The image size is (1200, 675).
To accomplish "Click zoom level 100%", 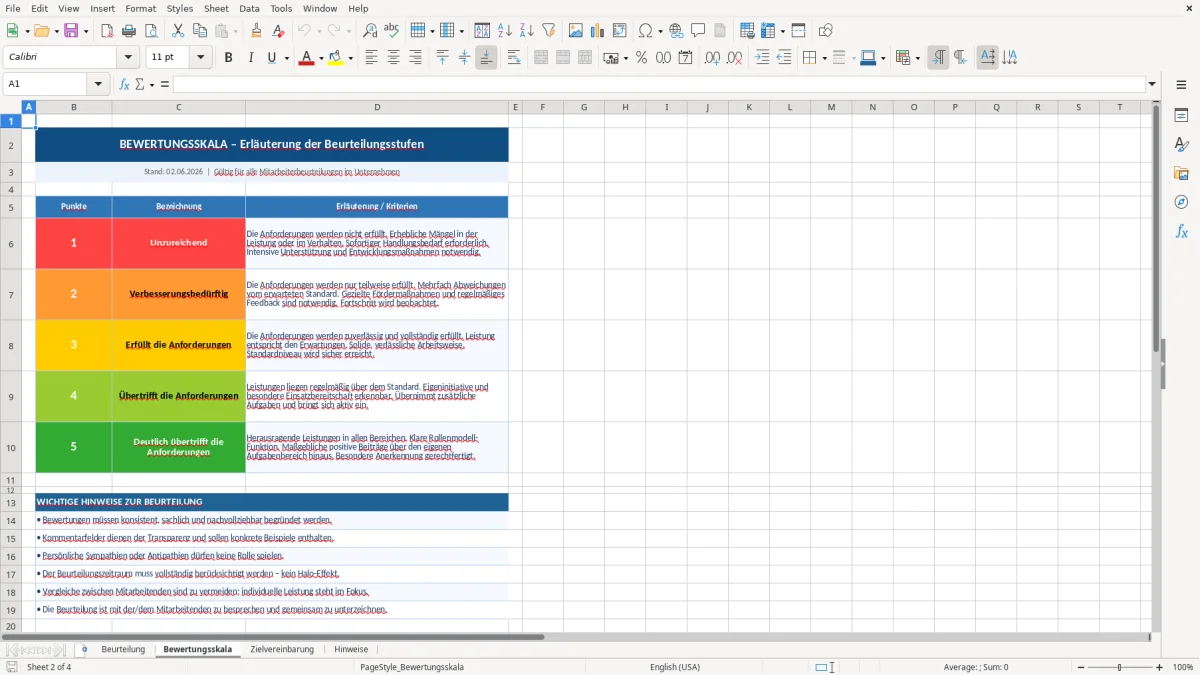I will [1182, 667].
